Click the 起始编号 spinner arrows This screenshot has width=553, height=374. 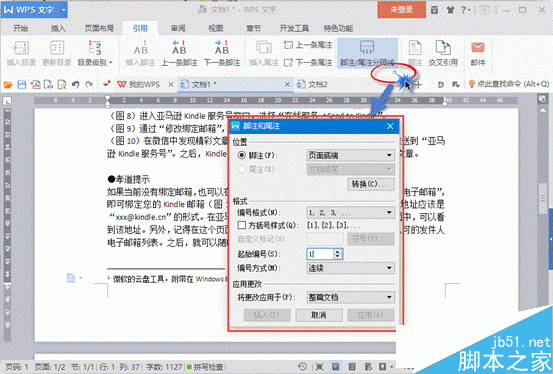[338, 254]
